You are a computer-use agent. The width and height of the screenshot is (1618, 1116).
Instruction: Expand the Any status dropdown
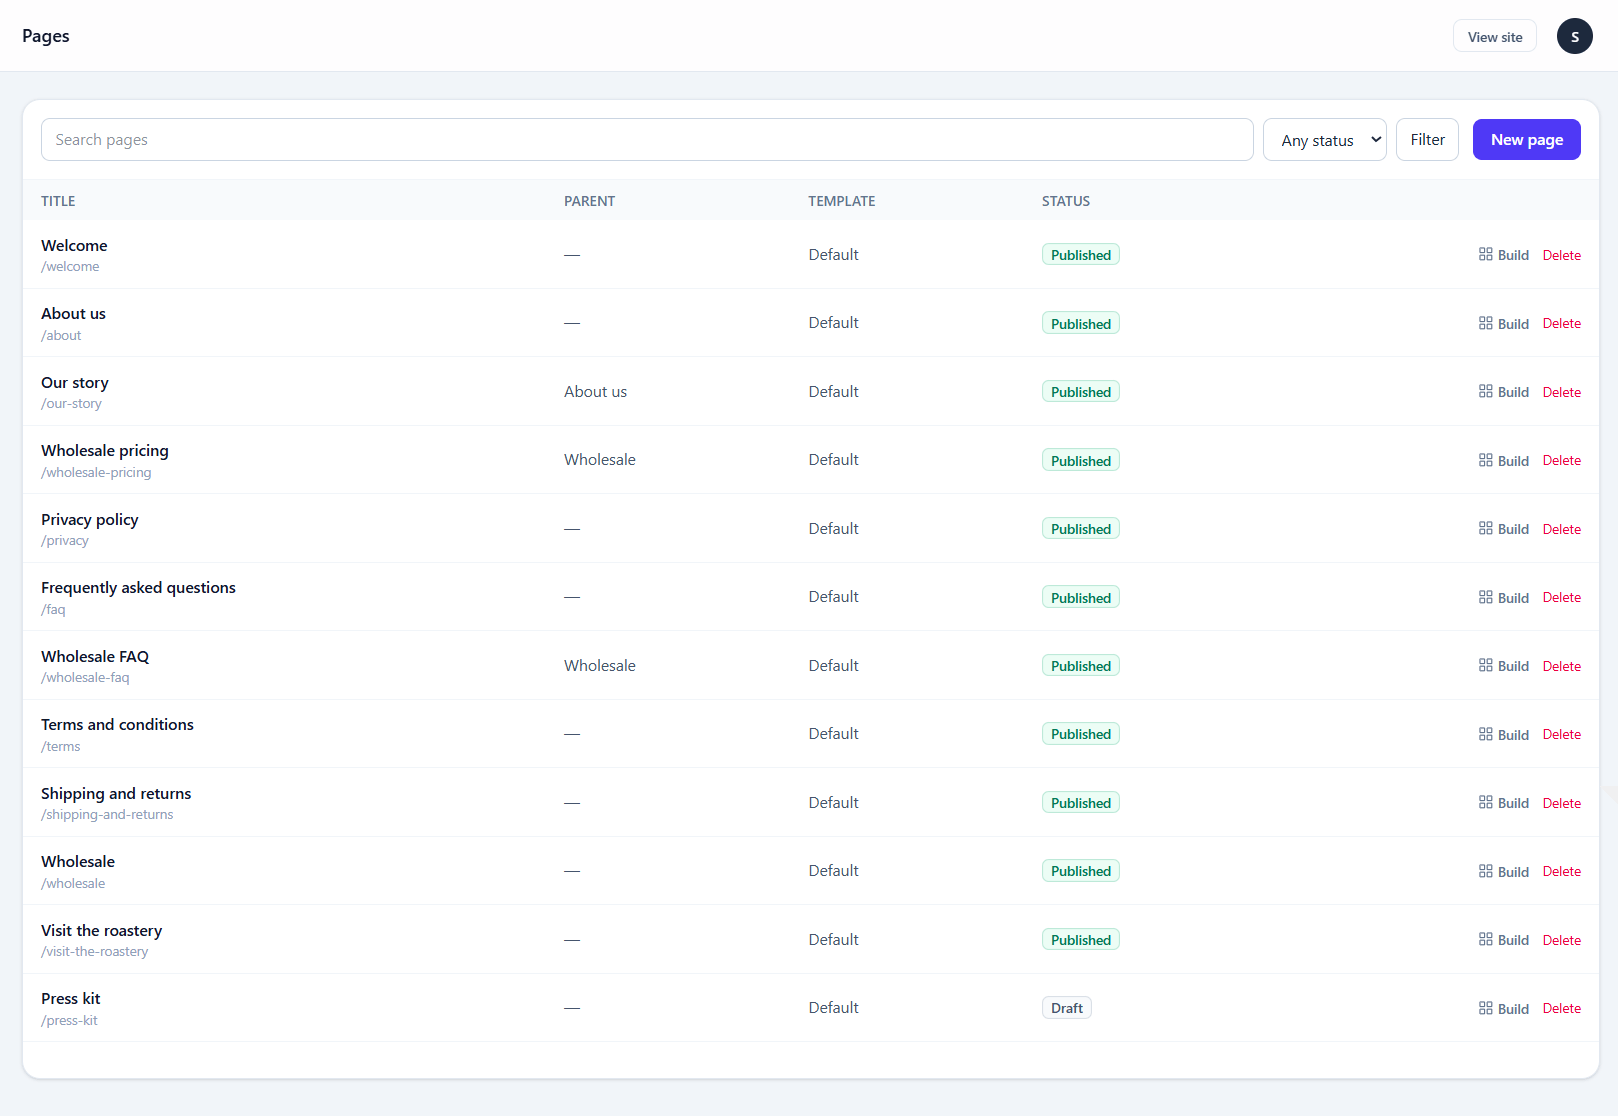click(1324, 140)
